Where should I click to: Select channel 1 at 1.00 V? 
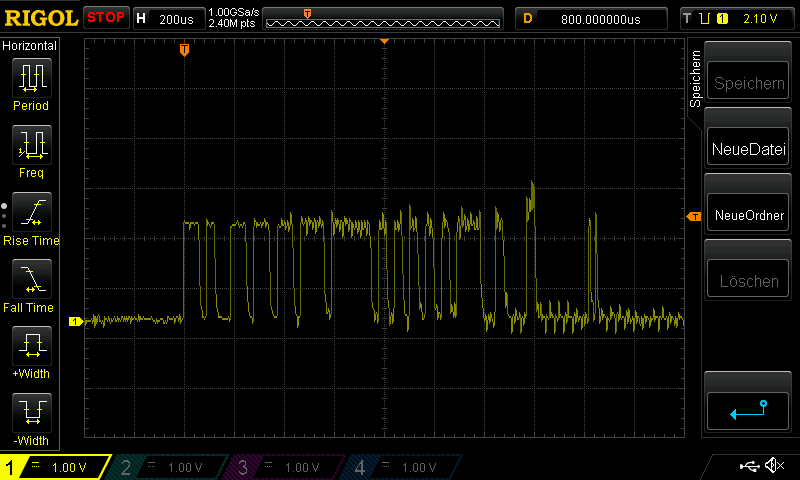pos(55,467)
